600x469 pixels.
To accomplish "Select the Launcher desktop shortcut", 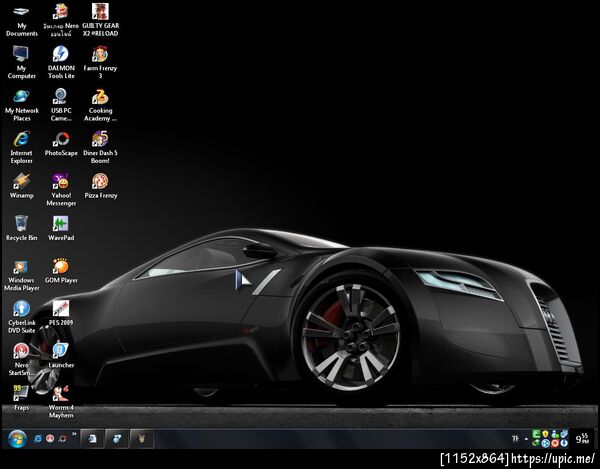I will click(61, 356).
